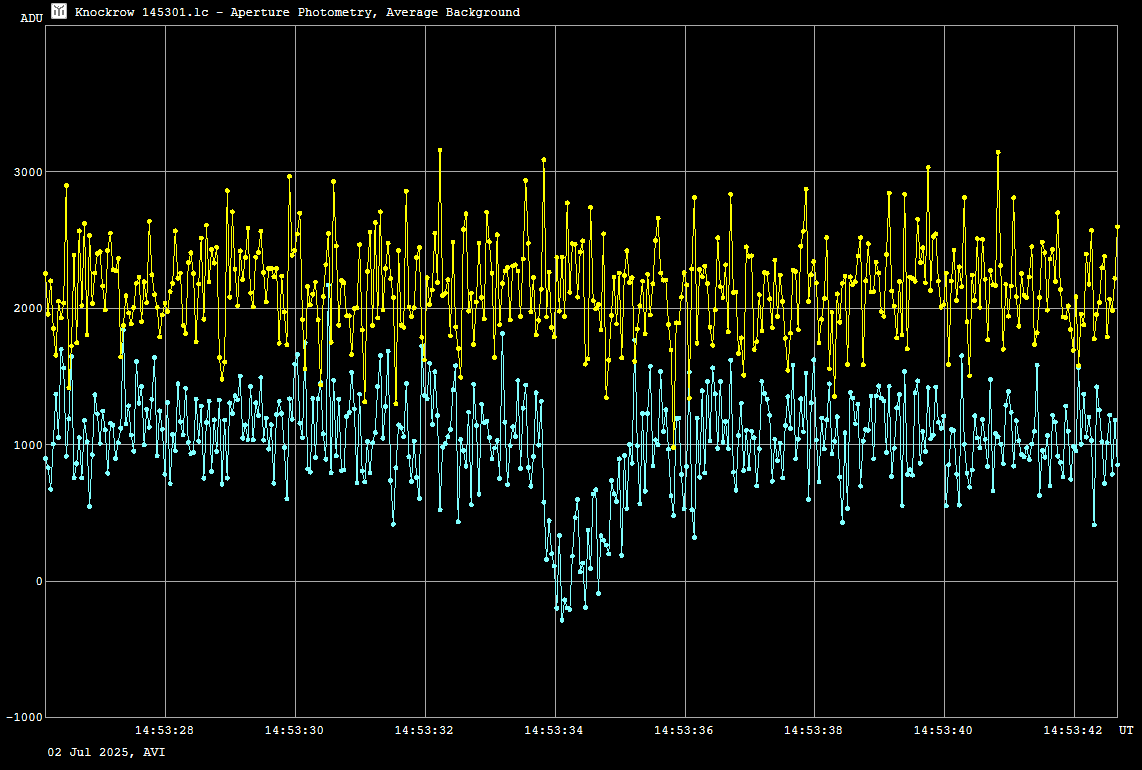
Task: Click the 1000 Y-axis tick label
Action: pyautogui.click(x=26, y=445)
